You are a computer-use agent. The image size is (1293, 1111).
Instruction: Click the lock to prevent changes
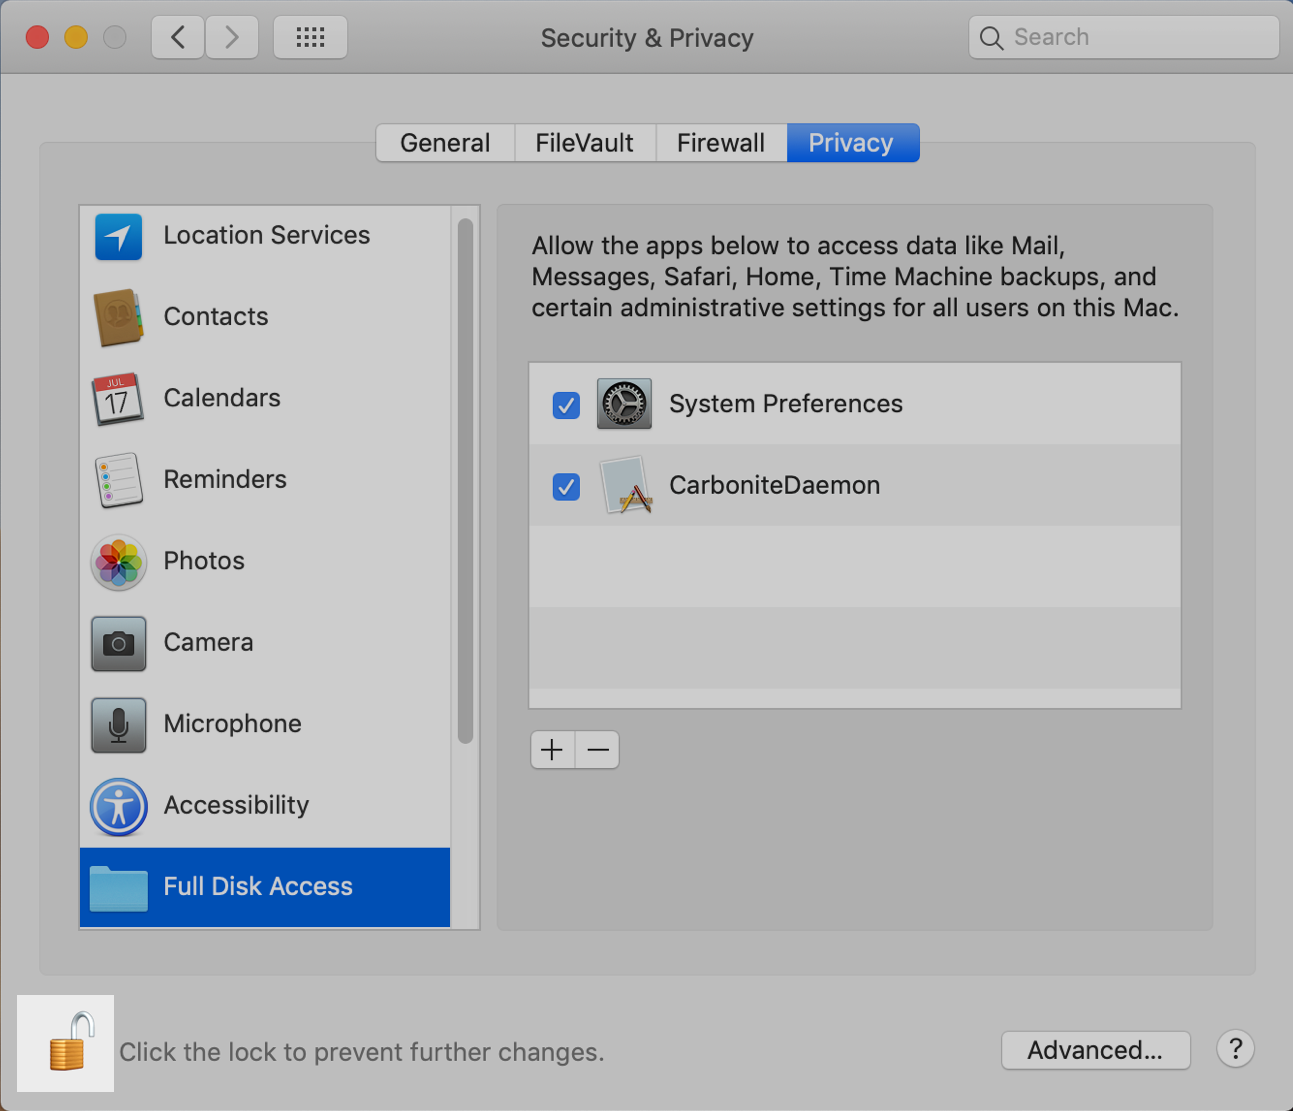coord(65,1043)
